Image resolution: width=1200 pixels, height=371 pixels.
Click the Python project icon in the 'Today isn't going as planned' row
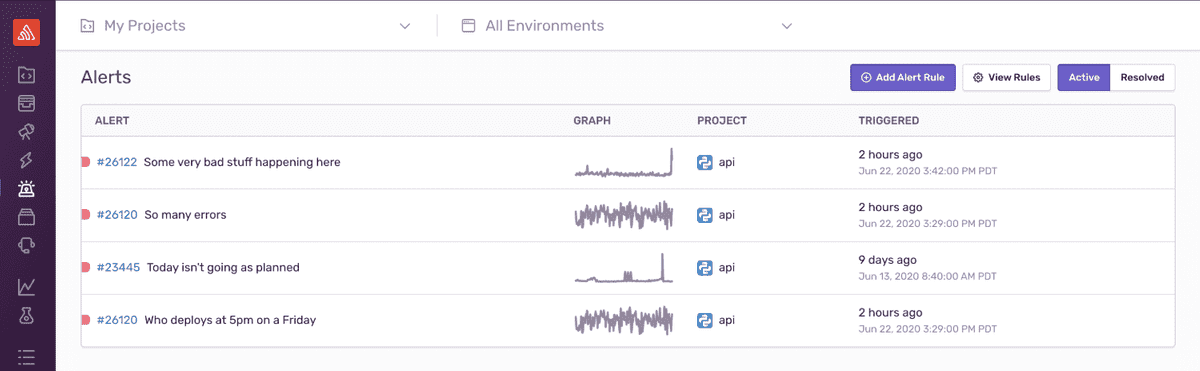(x=705, y=268)
